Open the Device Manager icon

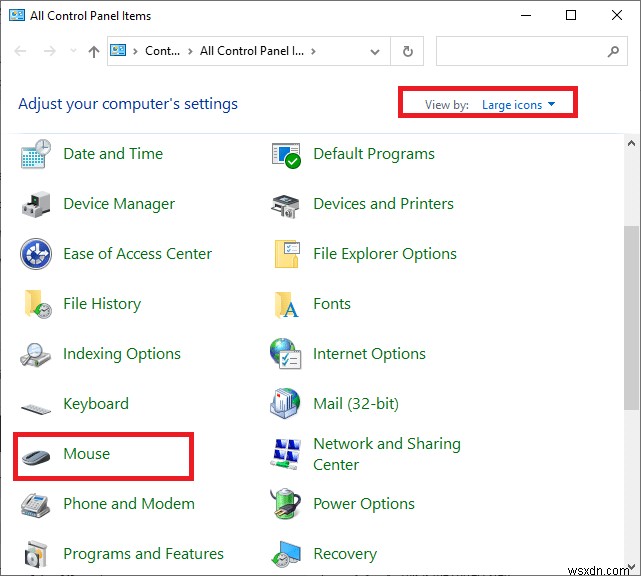[x=36, y=204]
